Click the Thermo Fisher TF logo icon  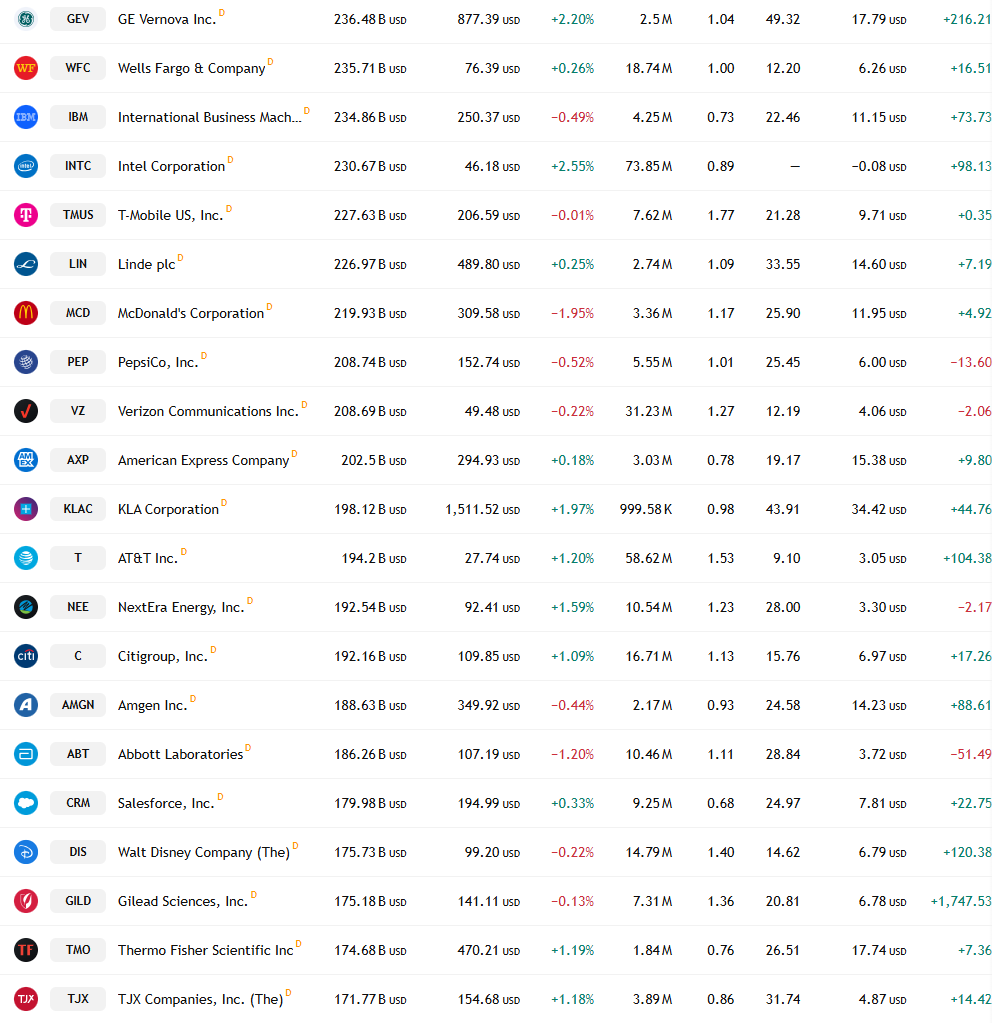coord(26,949)
